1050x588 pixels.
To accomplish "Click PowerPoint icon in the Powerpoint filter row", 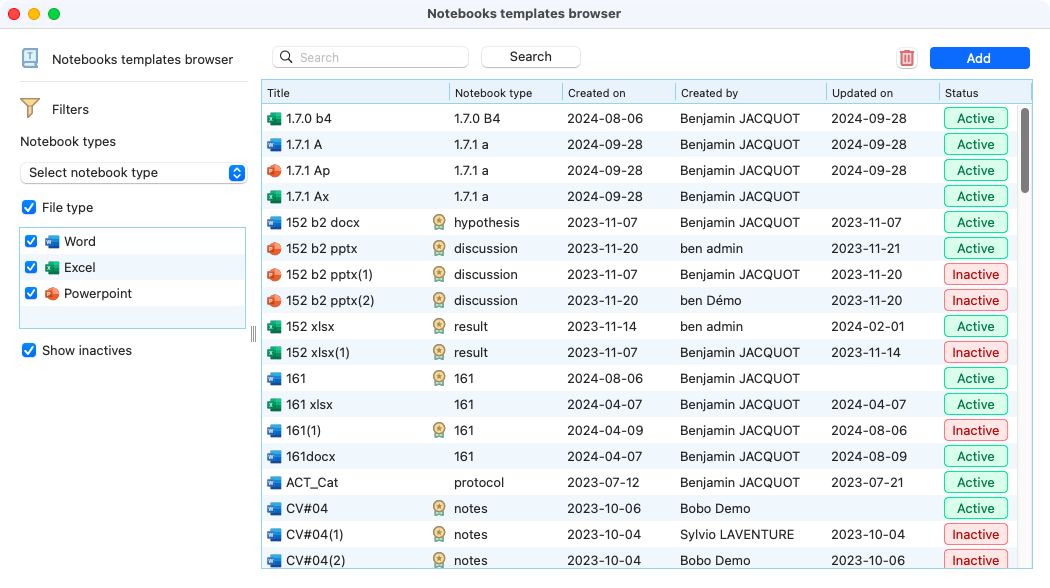I will (x=52, y=294).
